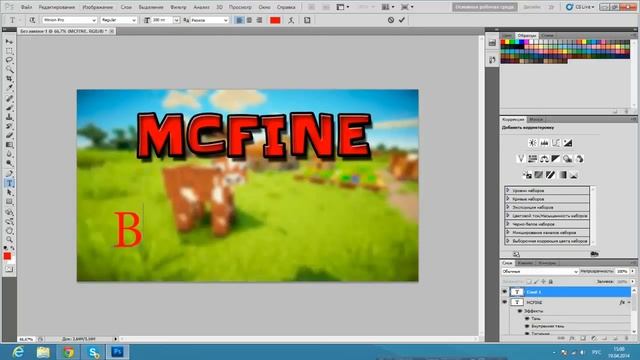Select the Move tool
Viewport: 640px width, 360px height.
(x=9, y=42)
